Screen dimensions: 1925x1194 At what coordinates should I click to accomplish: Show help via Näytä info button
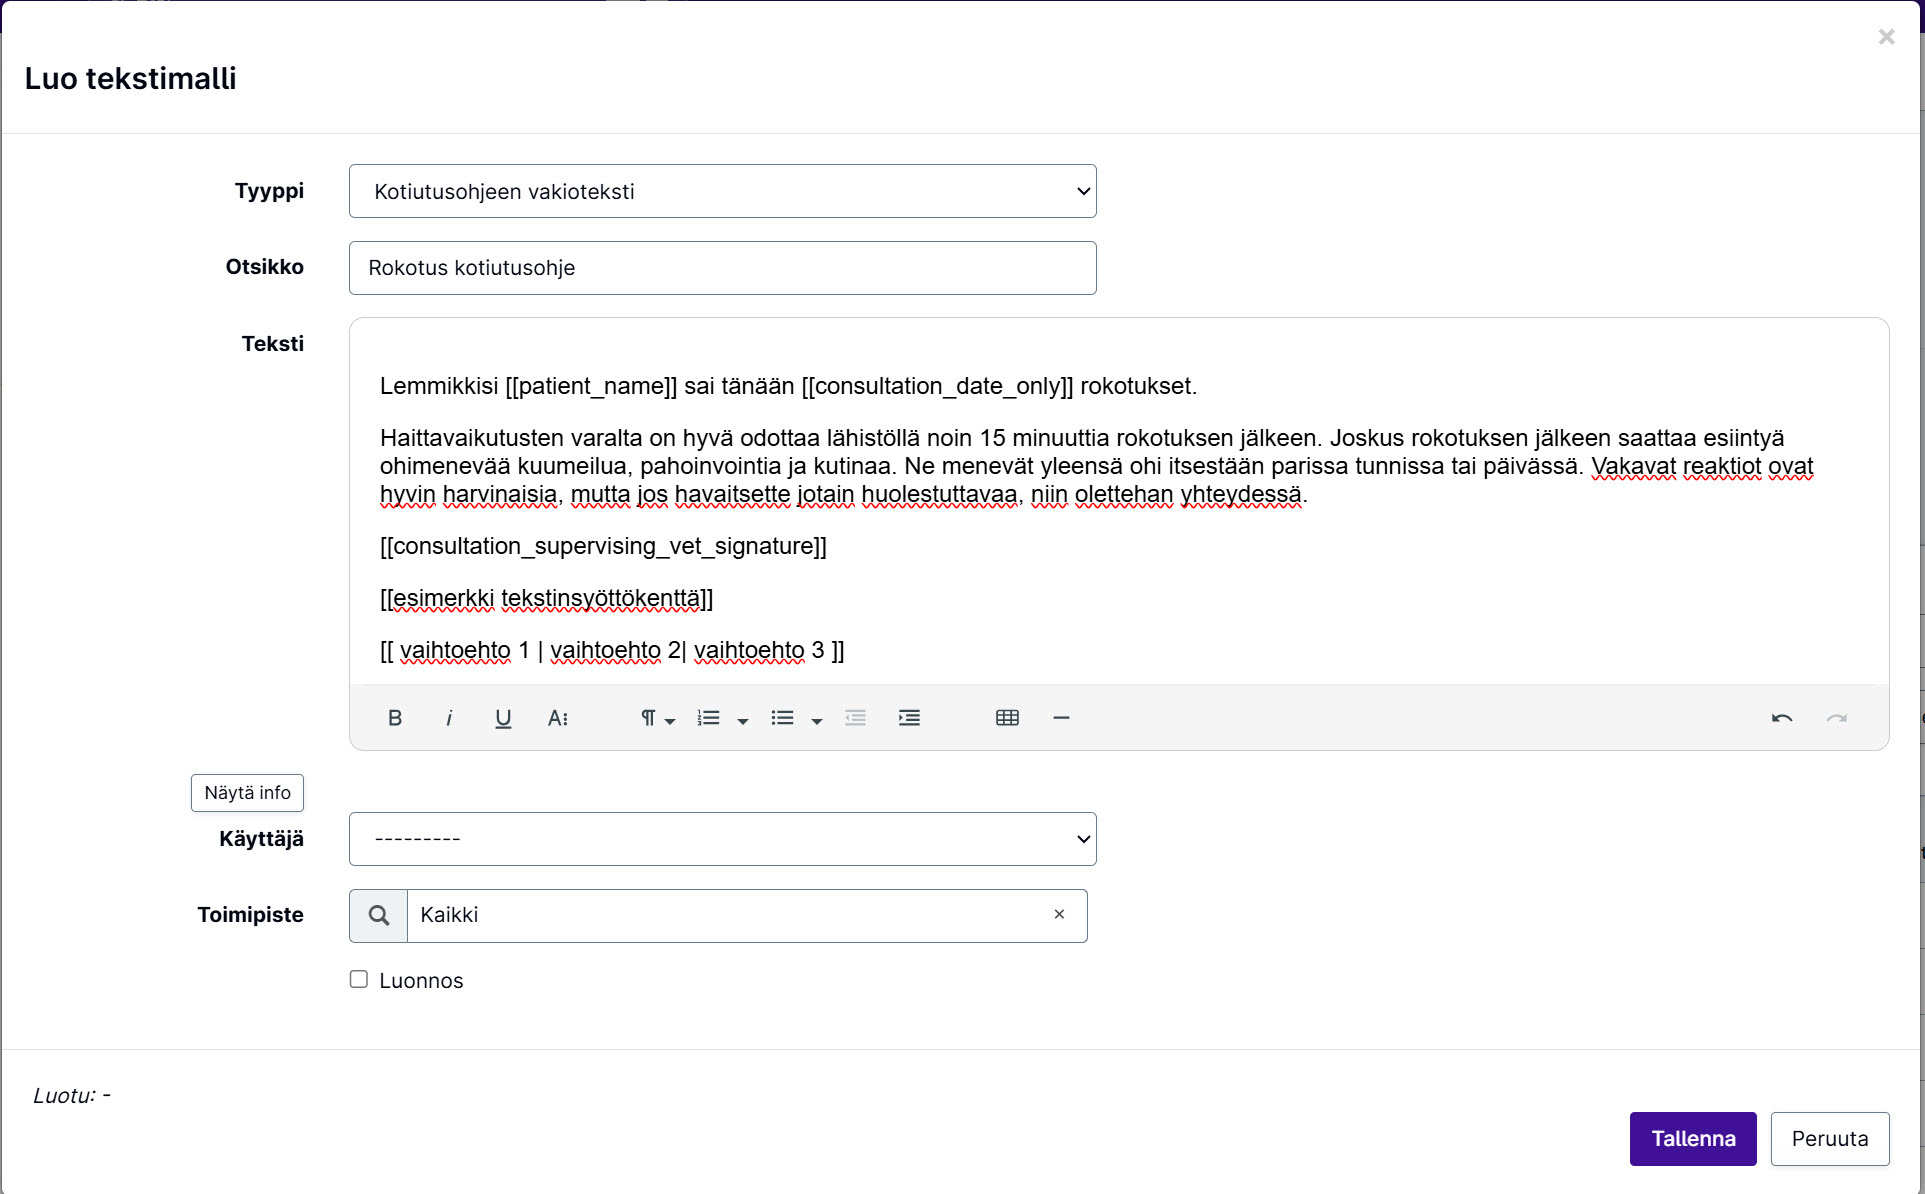click(x=247, y=793)
